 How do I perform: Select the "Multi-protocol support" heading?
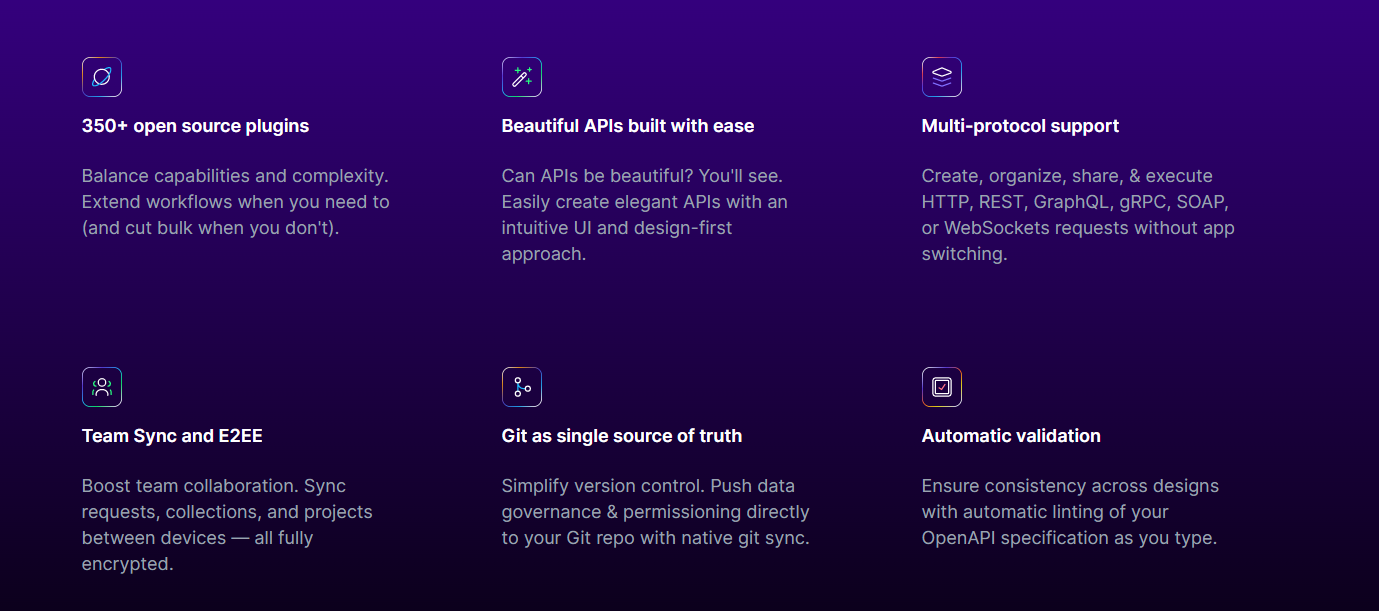[1020, 126]
